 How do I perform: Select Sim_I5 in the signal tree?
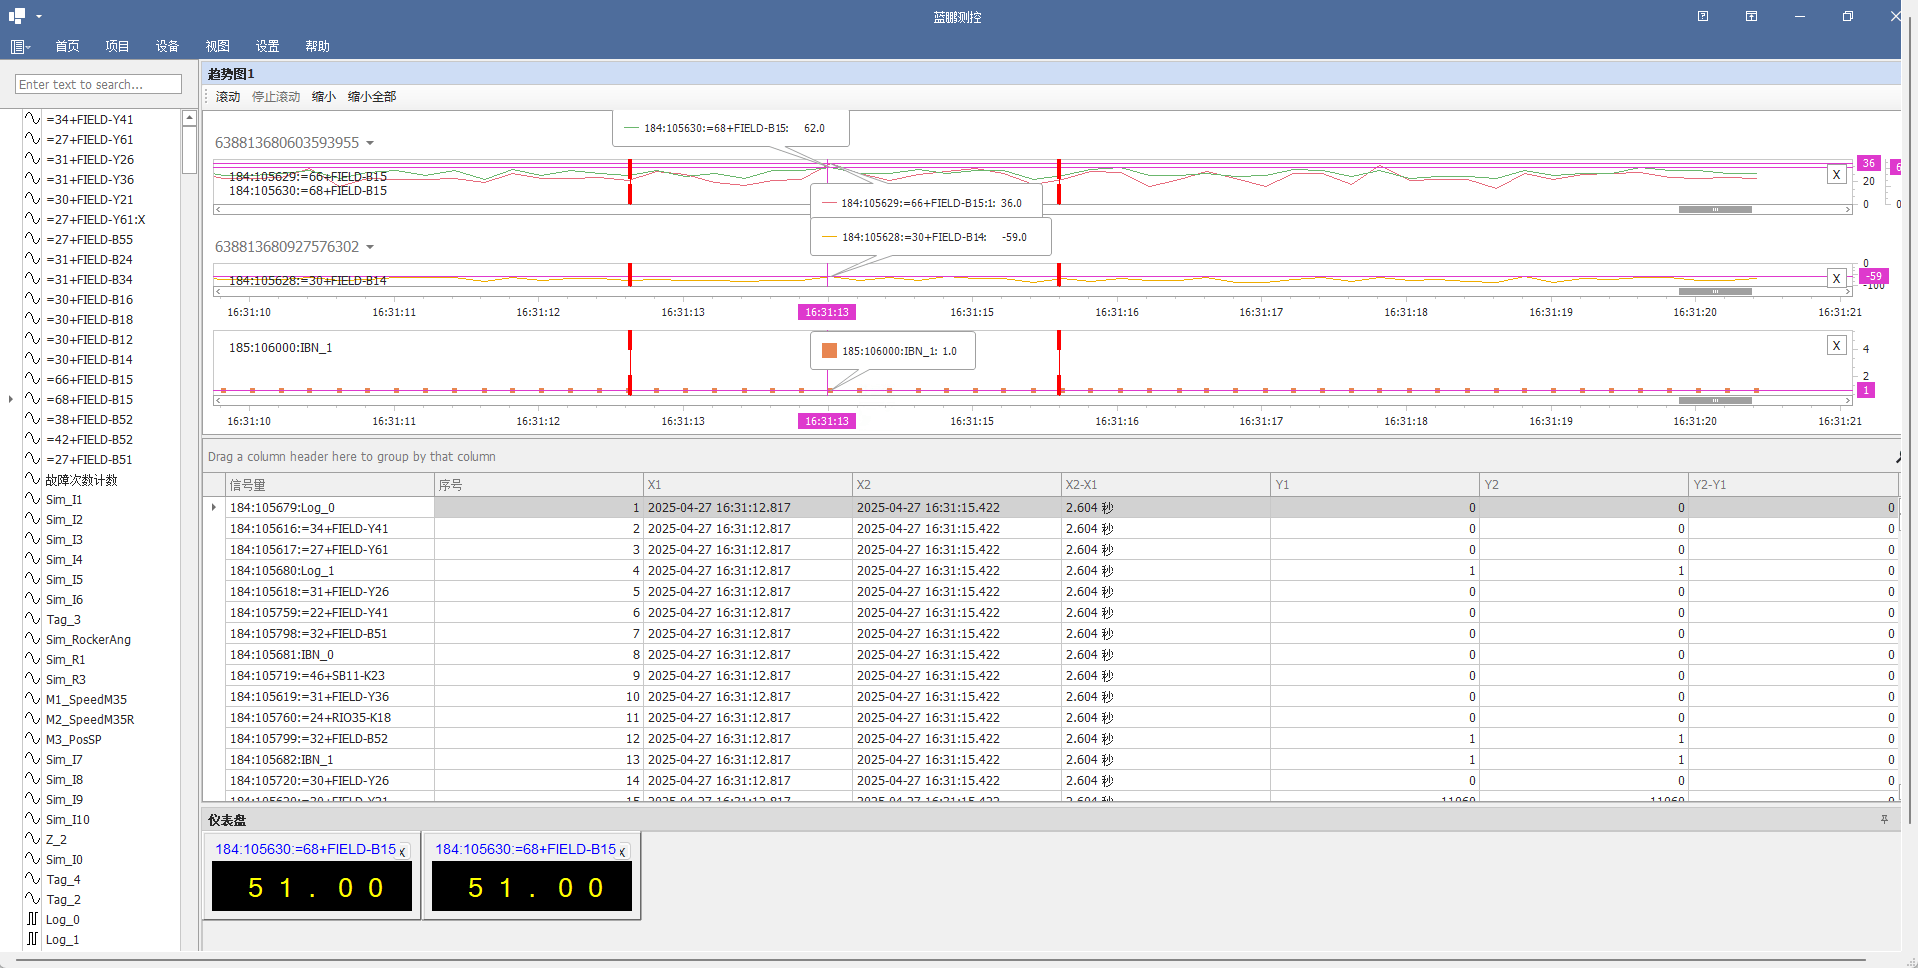pos(64,579)
